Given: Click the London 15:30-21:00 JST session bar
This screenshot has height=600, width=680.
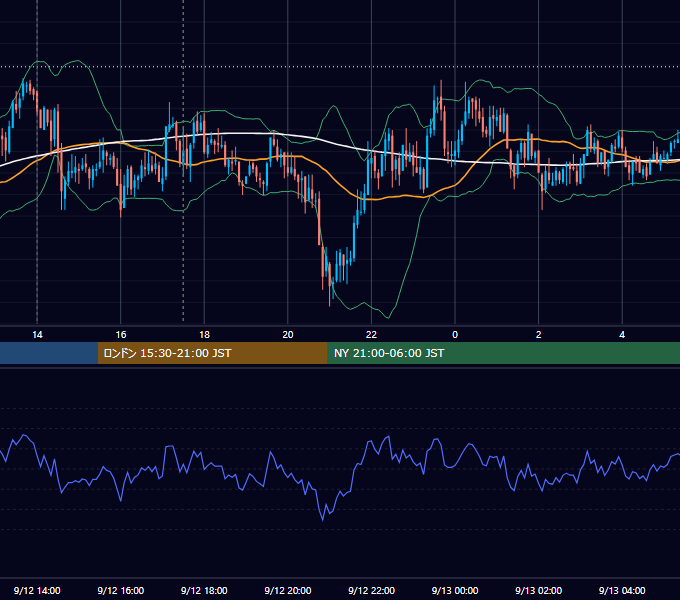Looking at the screenshot, I should pos(212,353).
